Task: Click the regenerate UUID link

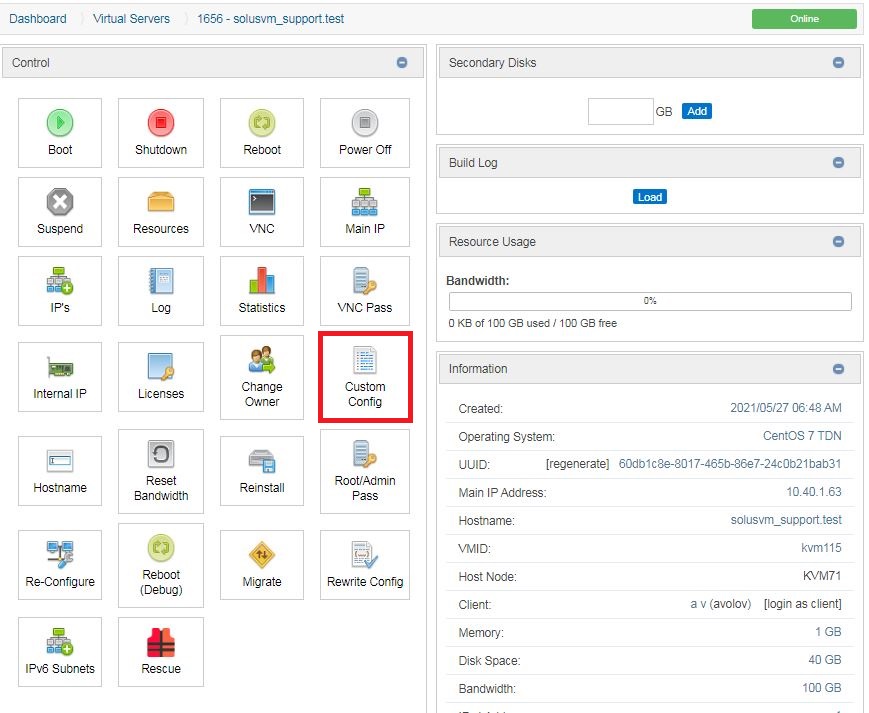Action: [x=577, y=464]
